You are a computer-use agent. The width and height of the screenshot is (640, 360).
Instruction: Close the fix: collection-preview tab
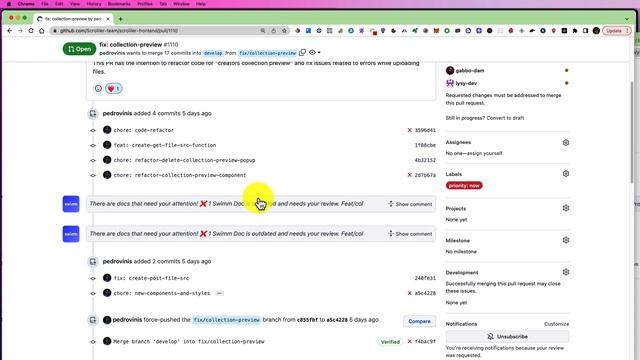[108, 19]
